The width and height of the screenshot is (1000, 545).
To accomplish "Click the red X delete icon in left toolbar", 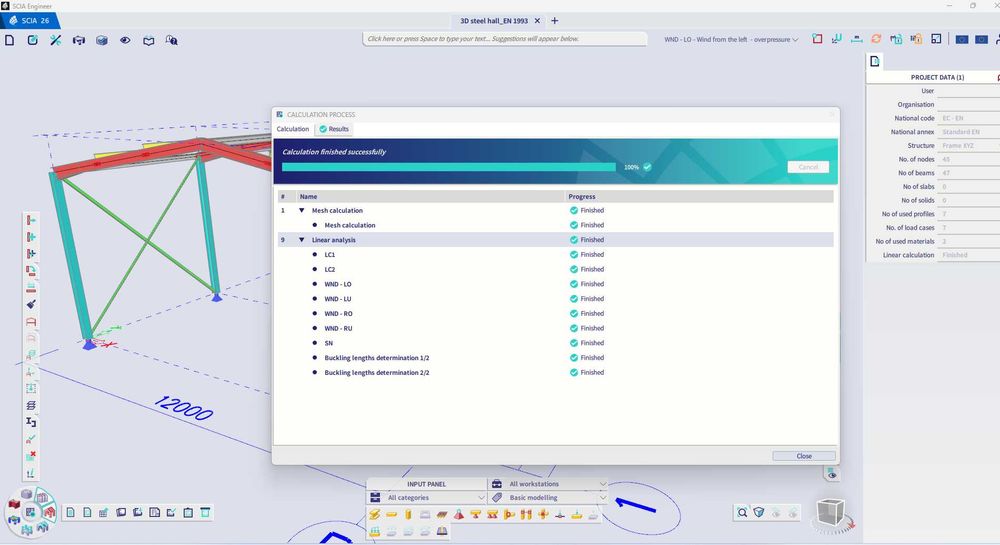I will click(x=31, y=456).
